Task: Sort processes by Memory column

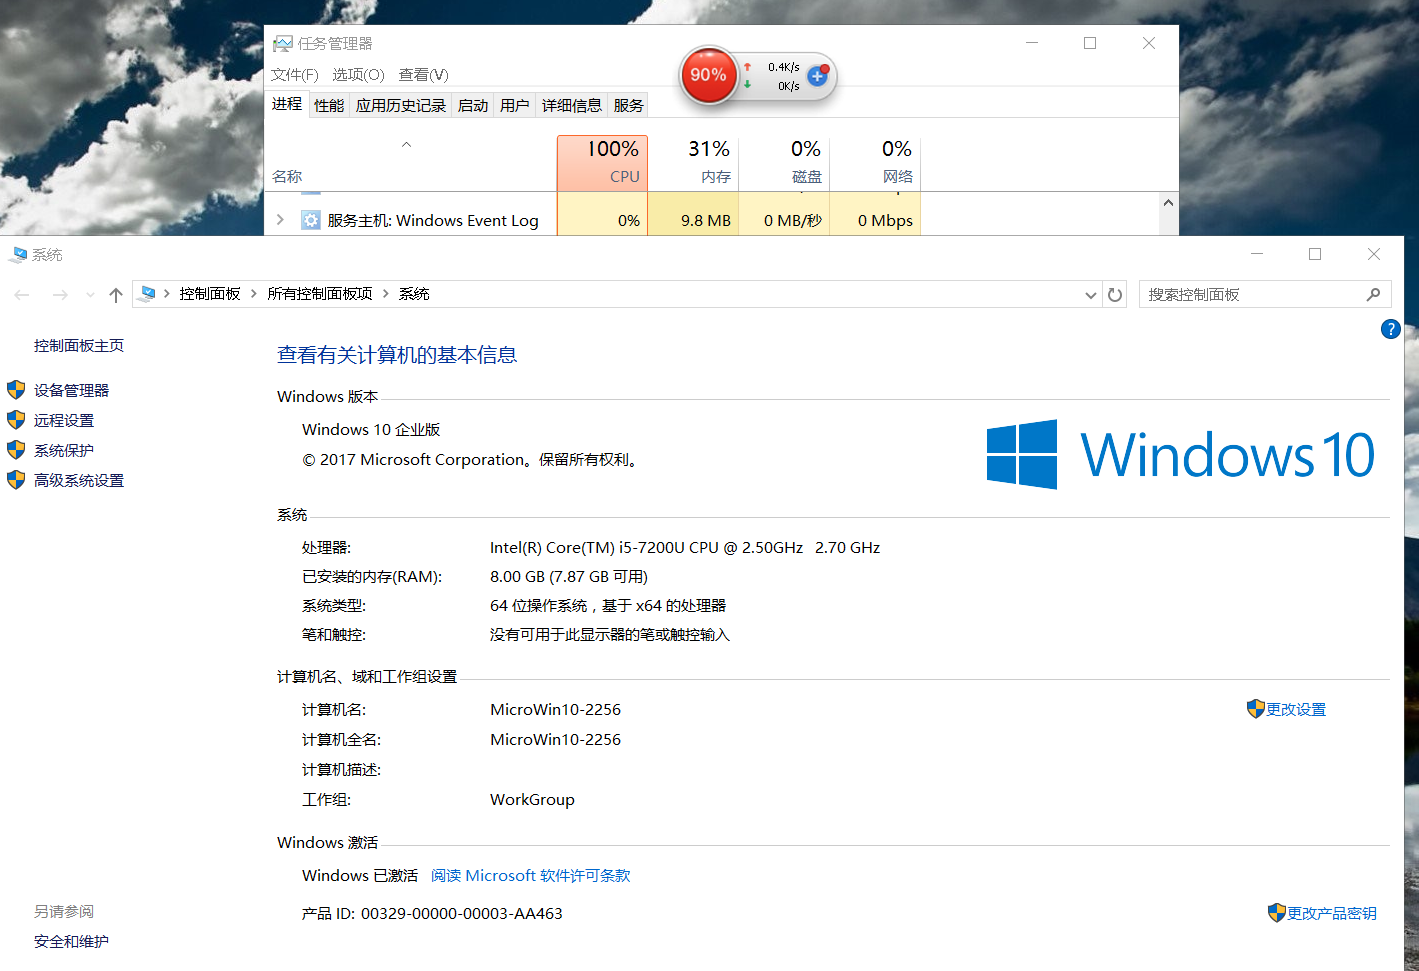Action: (x=694, y=163)
